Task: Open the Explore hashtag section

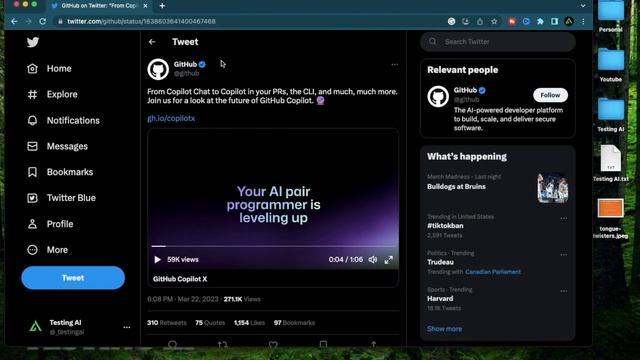Action: click(x=52, y=94)
